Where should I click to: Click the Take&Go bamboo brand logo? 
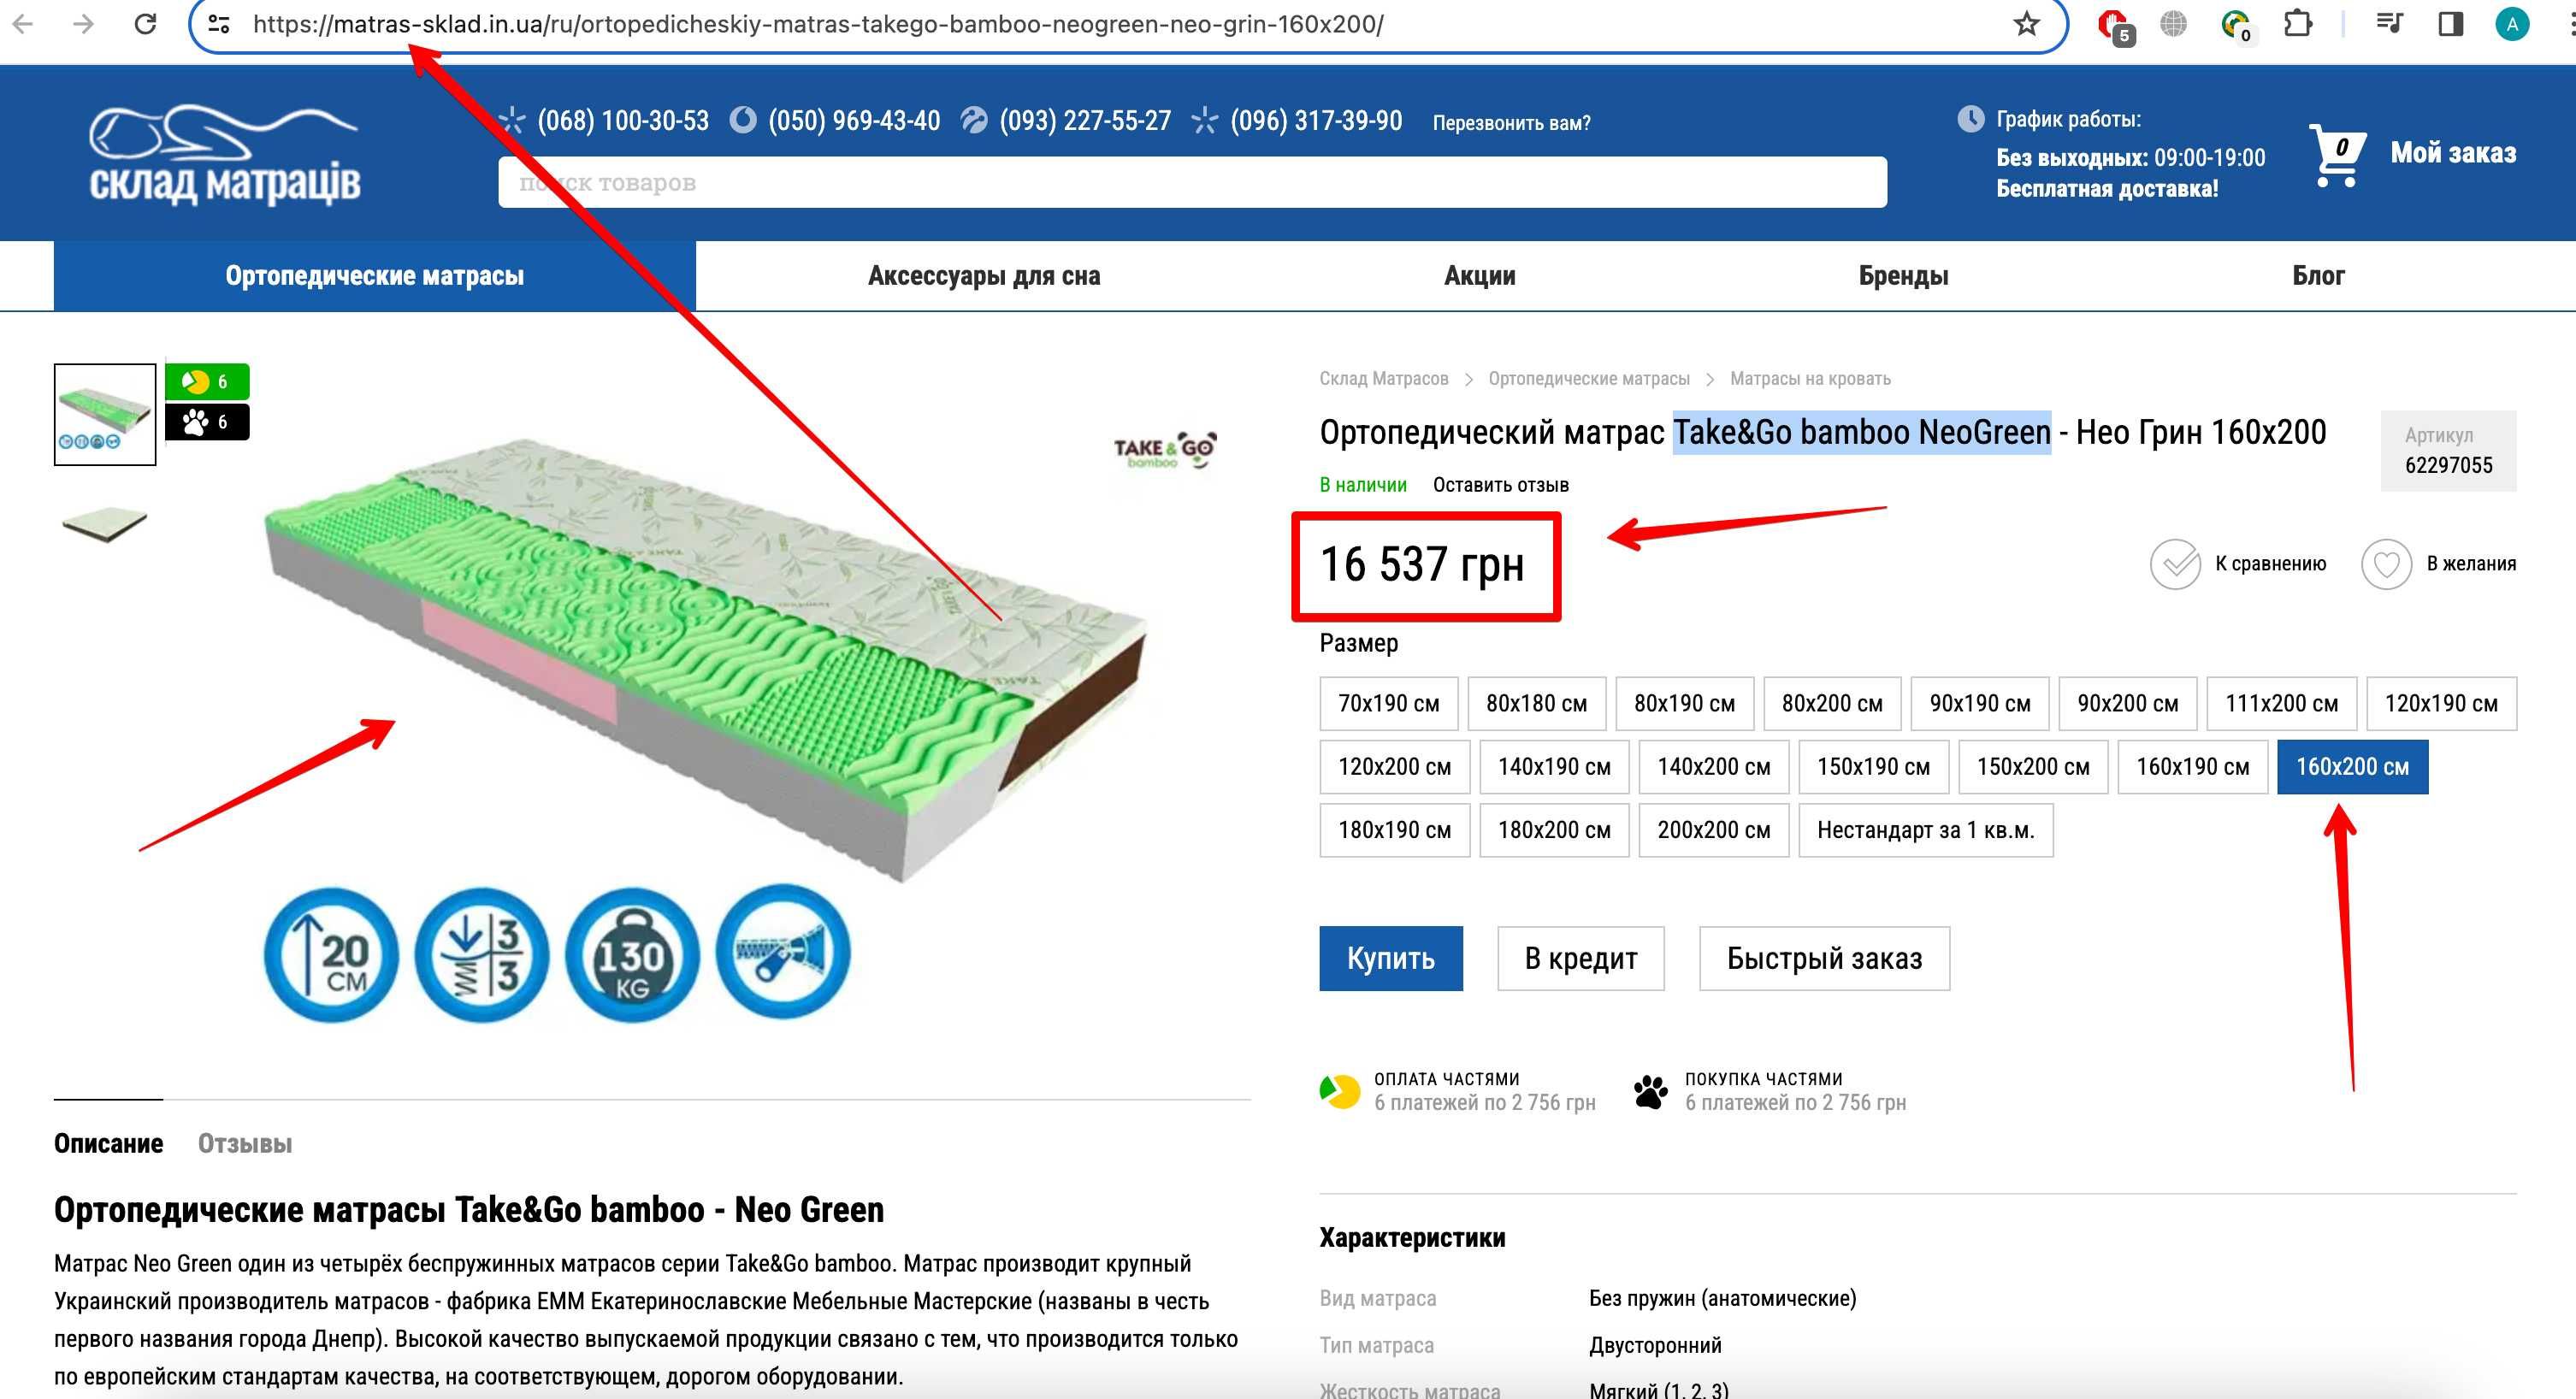(1165, 450)
